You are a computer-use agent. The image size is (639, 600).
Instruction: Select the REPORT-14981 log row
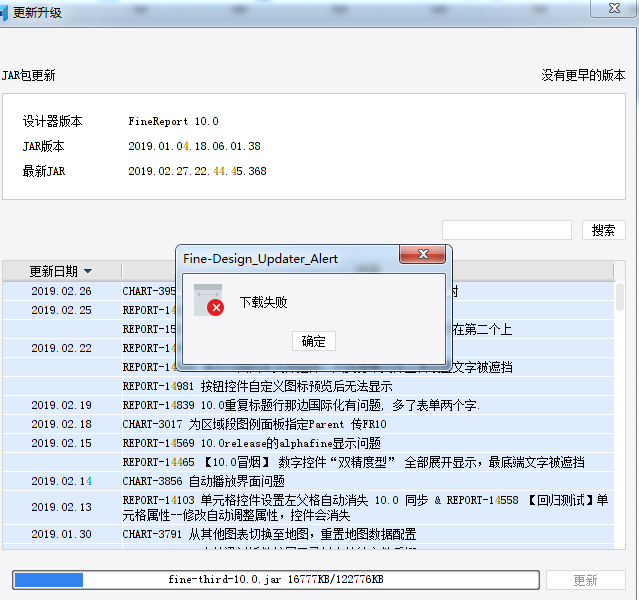[368, 386]
